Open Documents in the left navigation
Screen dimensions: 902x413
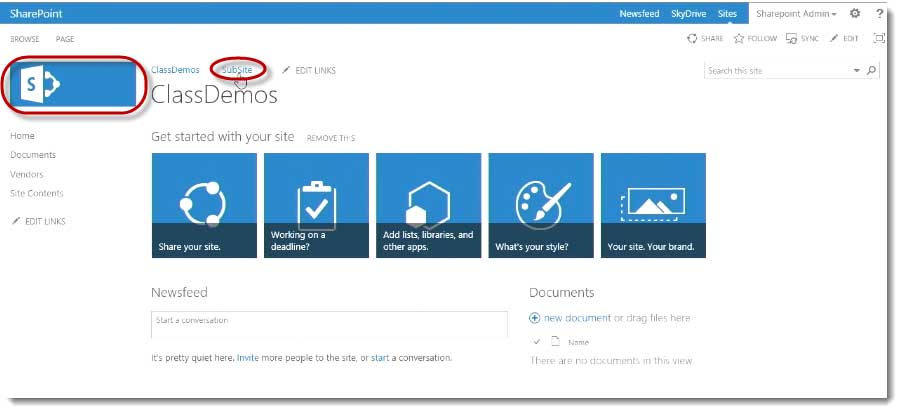point(33,155)
